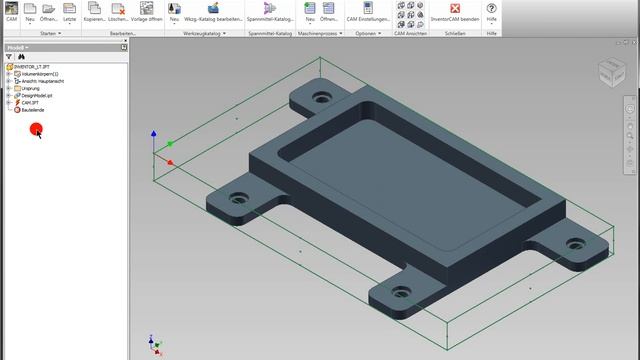Expand the Ansicht: Hauptansicht node

tap(9, 81)
